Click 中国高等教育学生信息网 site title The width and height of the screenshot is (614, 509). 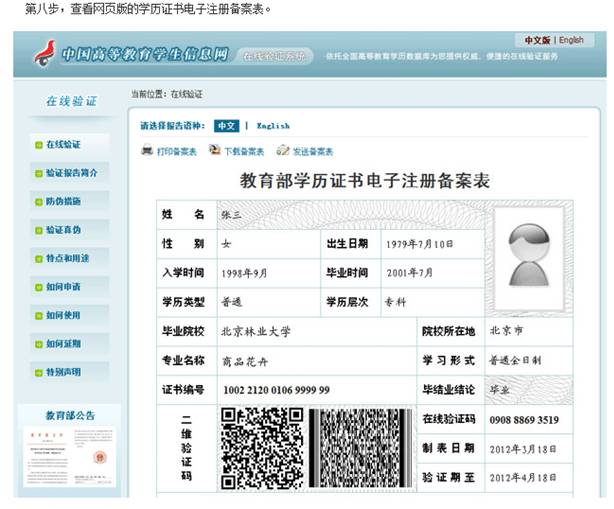point(145,54)
